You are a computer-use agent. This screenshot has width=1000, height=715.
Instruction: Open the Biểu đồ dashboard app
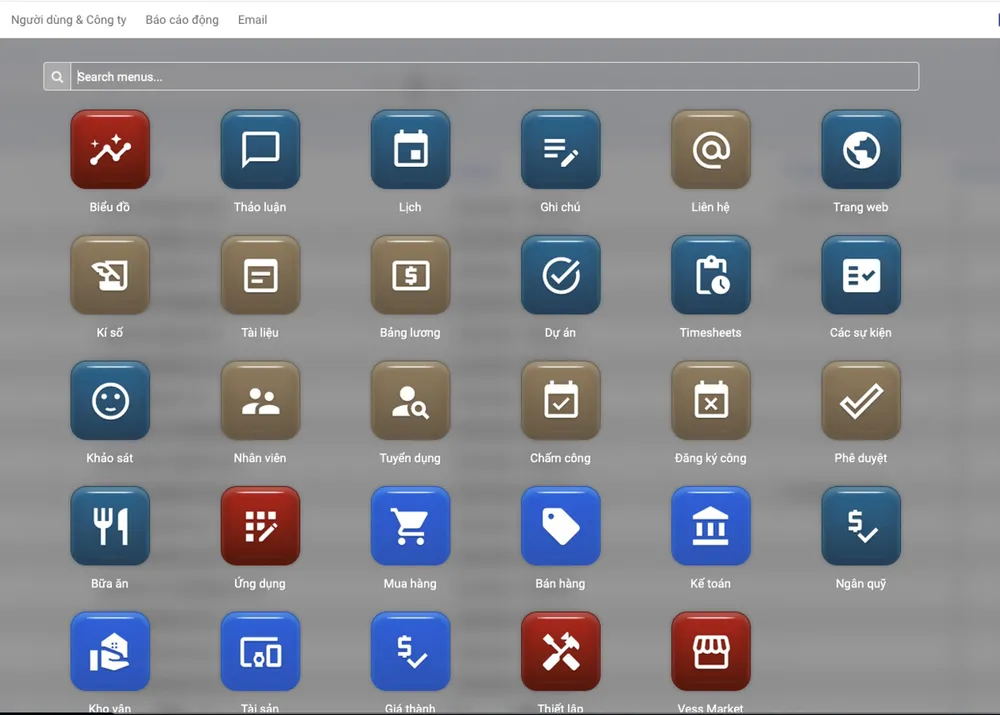point(110,150)
